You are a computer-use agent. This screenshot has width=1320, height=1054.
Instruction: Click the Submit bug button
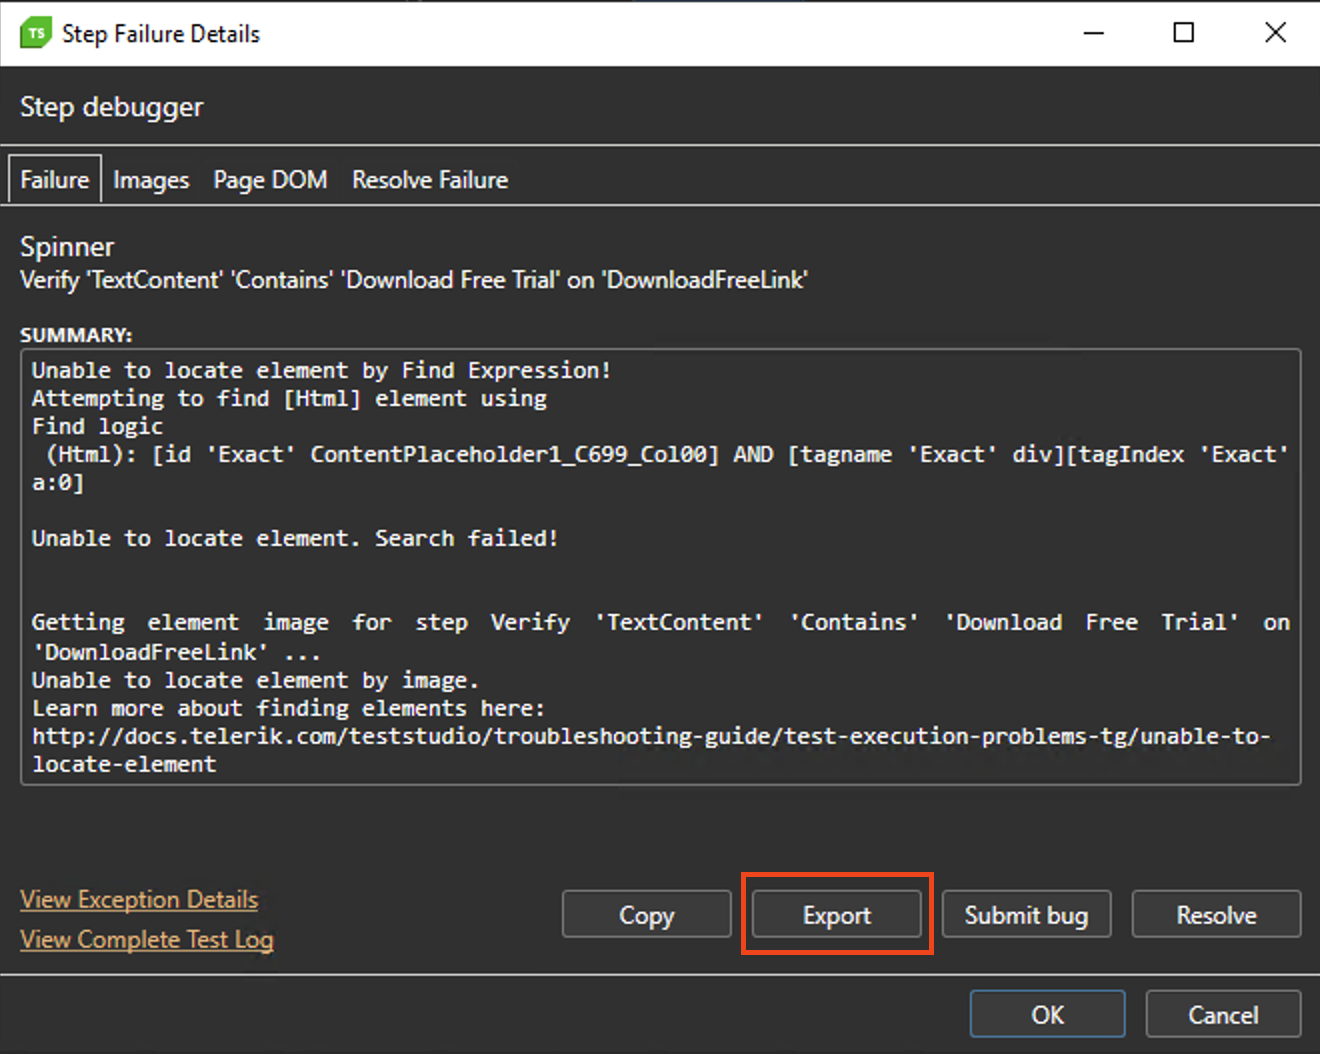1026,915
